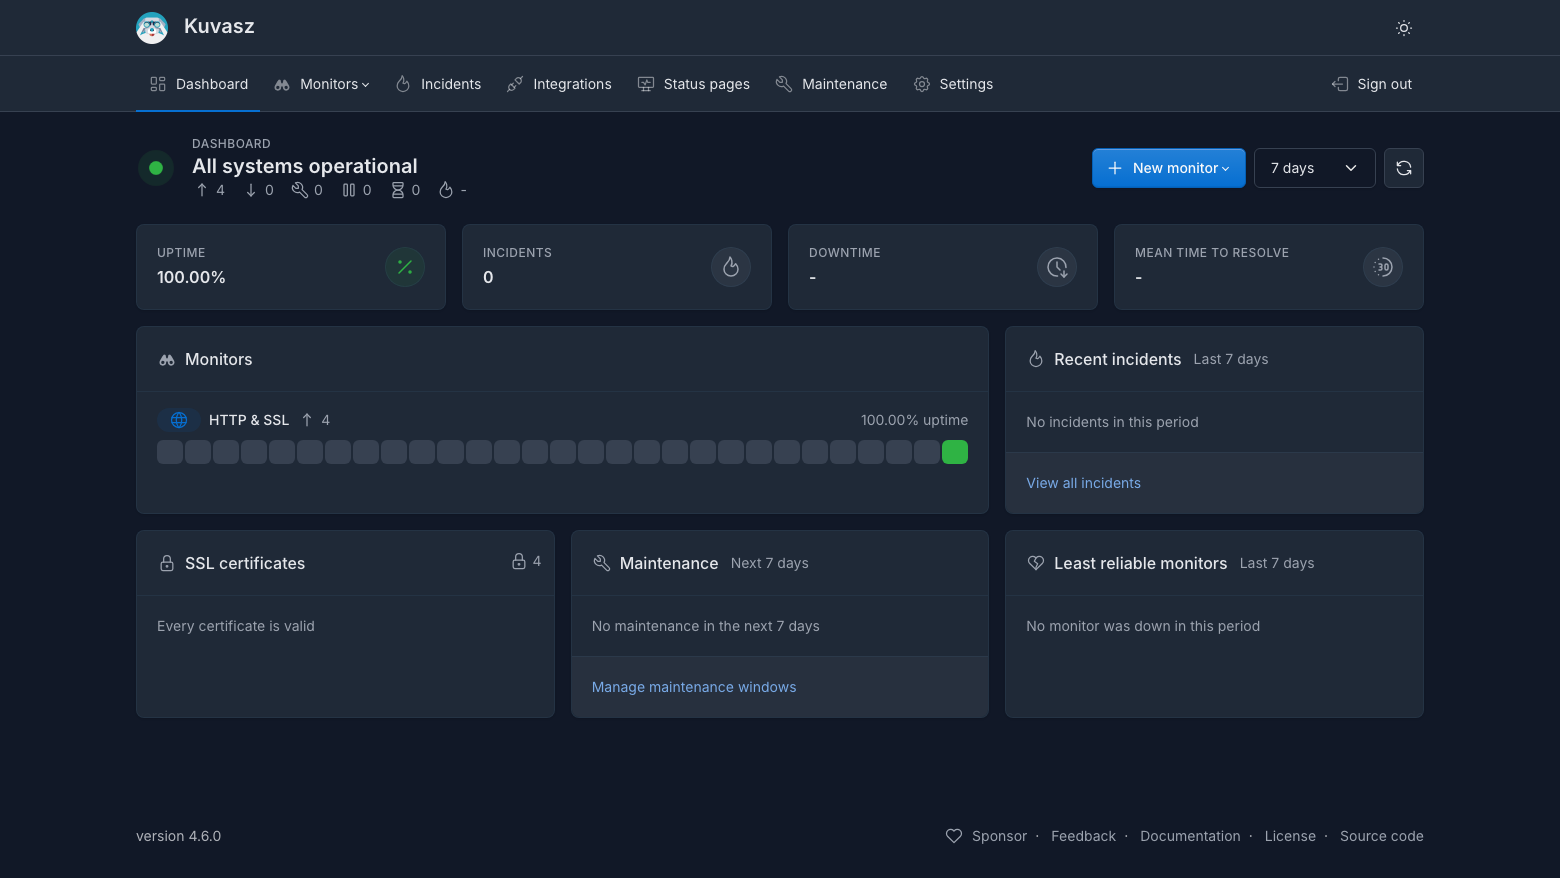Click the Dashboard grid icon in nav

click(x=158, y=84)
